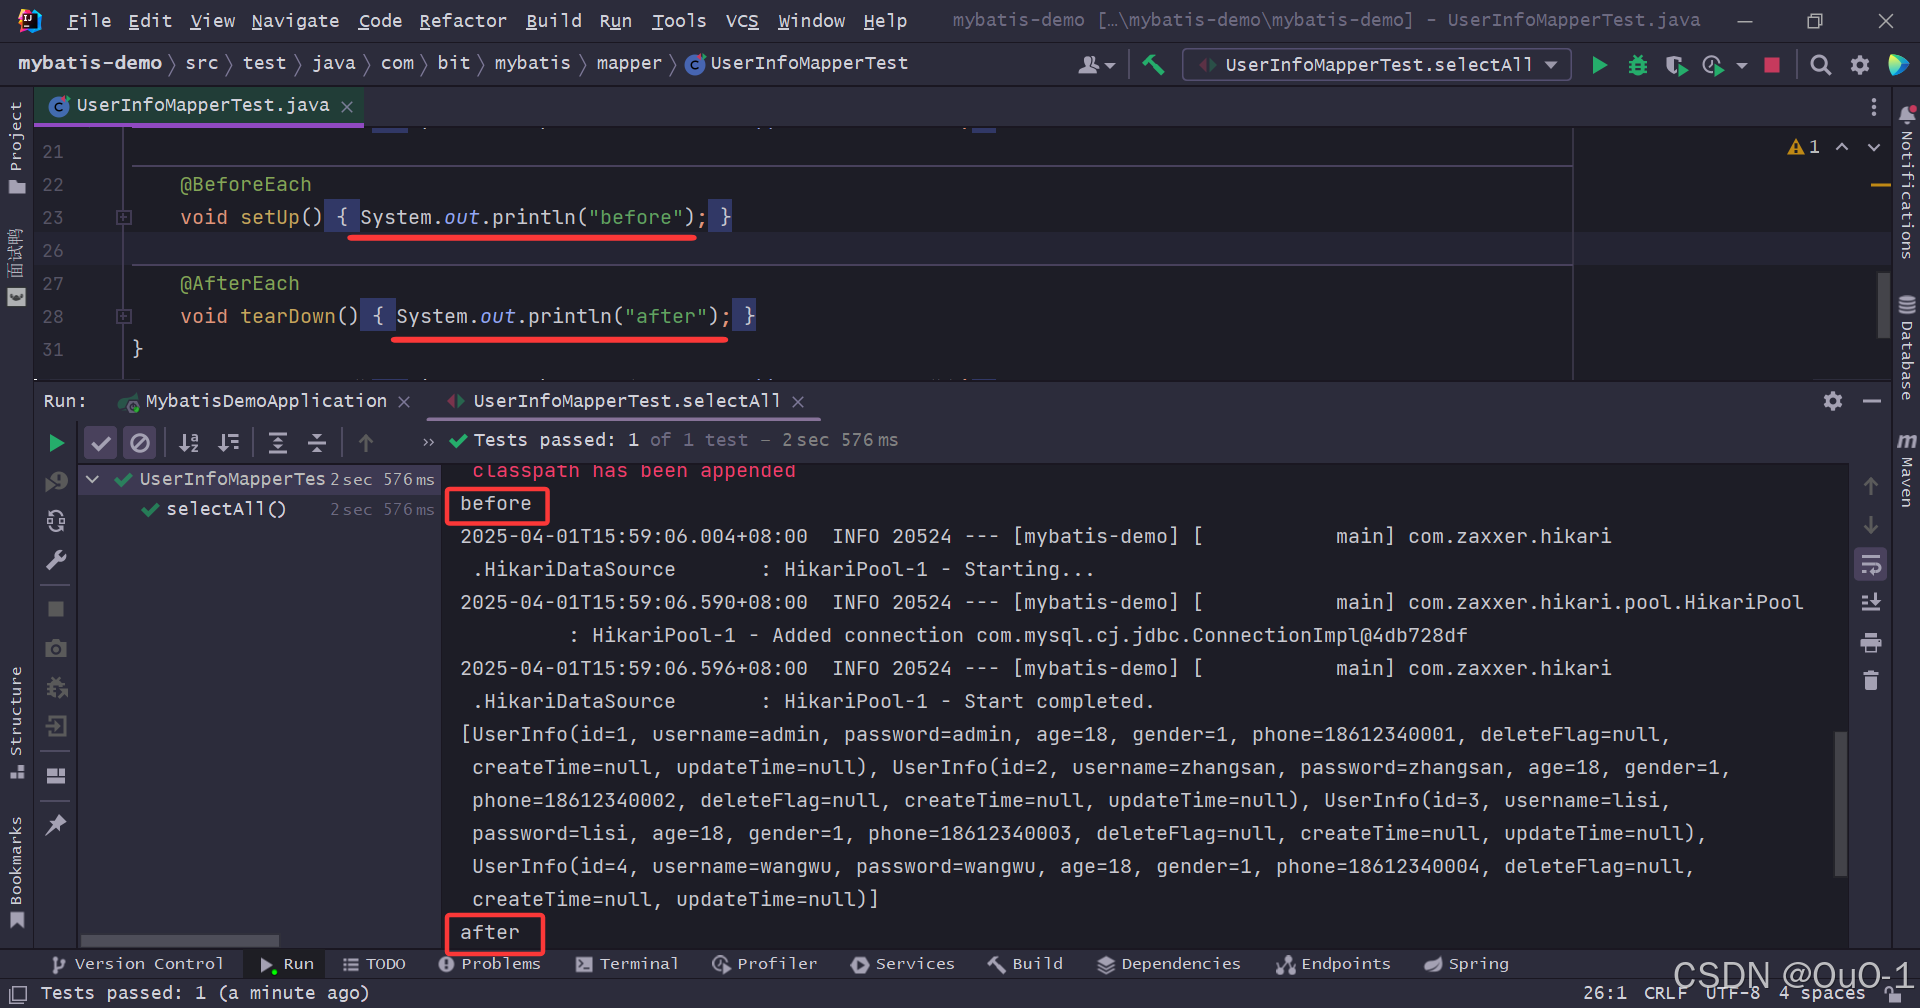Show more test toolbar actions chevron
1920x1008 pixels.
pos(429,441)
